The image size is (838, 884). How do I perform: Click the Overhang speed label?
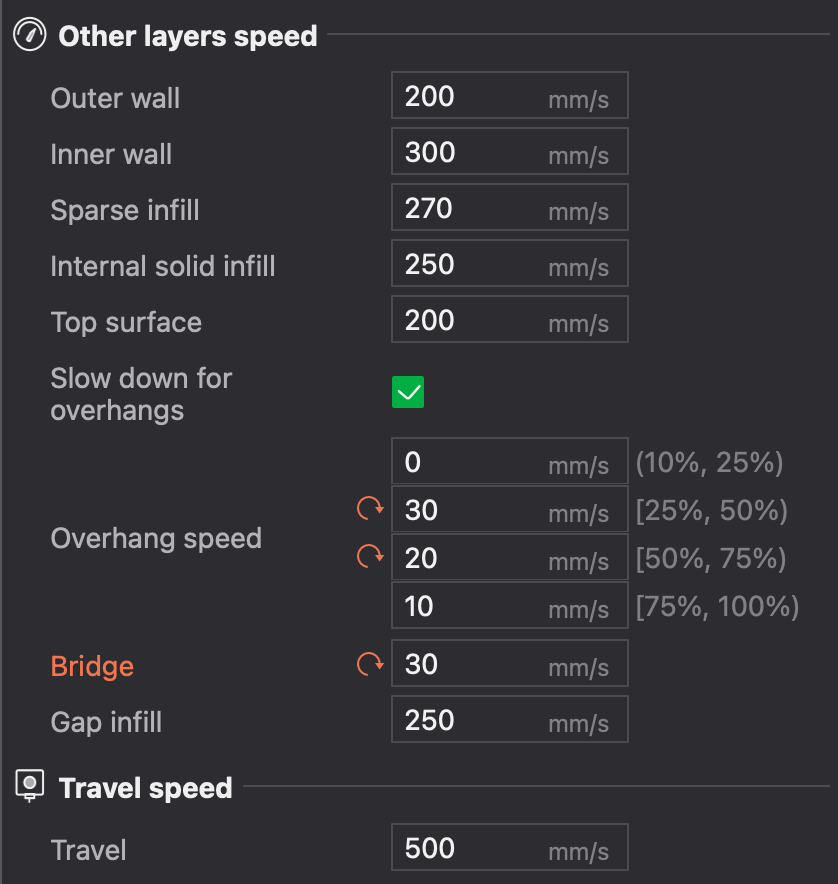point(156,538)
